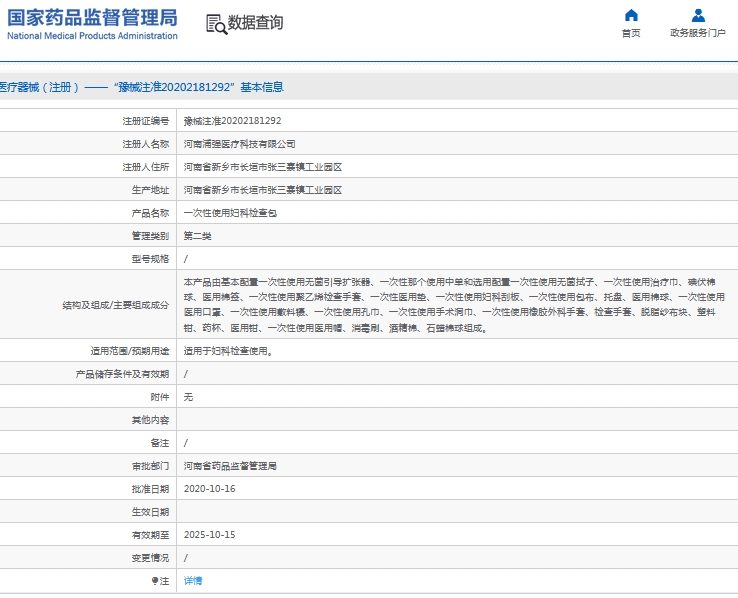This screenshot has height=598, width=738.
Task: Go to 首页 text link
Action: point(631,33)
